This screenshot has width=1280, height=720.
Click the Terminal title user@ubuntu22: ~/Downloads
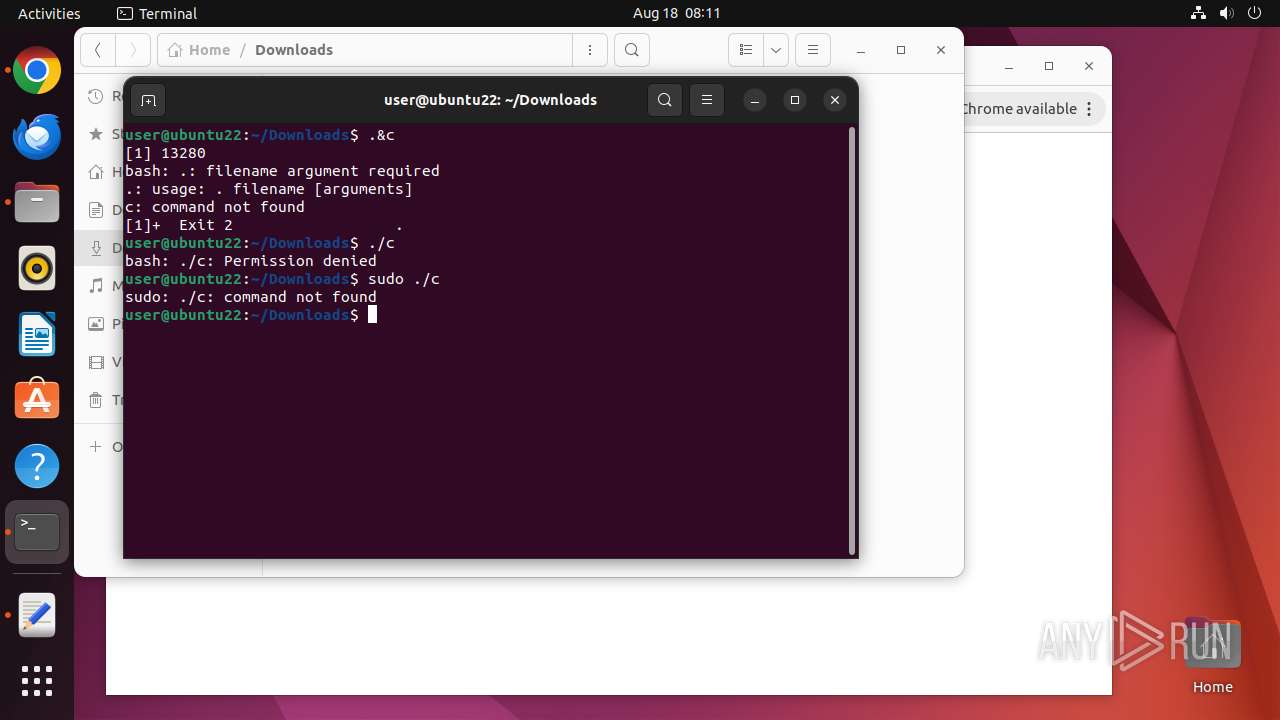(490, 100)
